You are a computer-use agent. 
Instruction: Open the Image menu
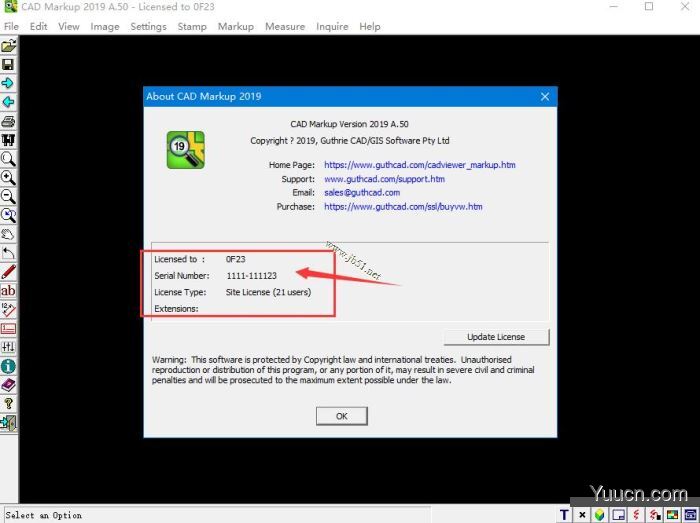[x=105, y=26]
